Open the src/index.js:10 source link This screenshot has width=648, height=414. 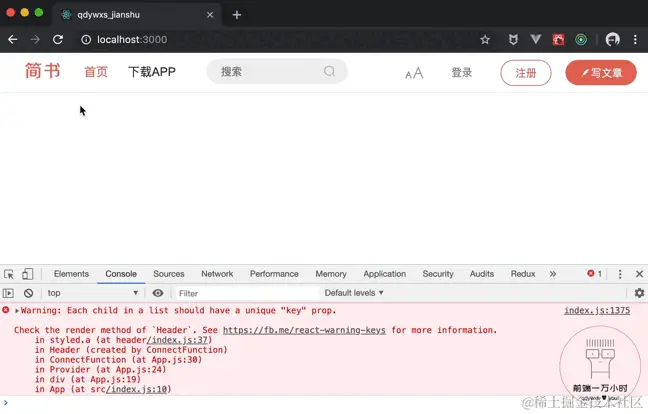tap(138, 389)
